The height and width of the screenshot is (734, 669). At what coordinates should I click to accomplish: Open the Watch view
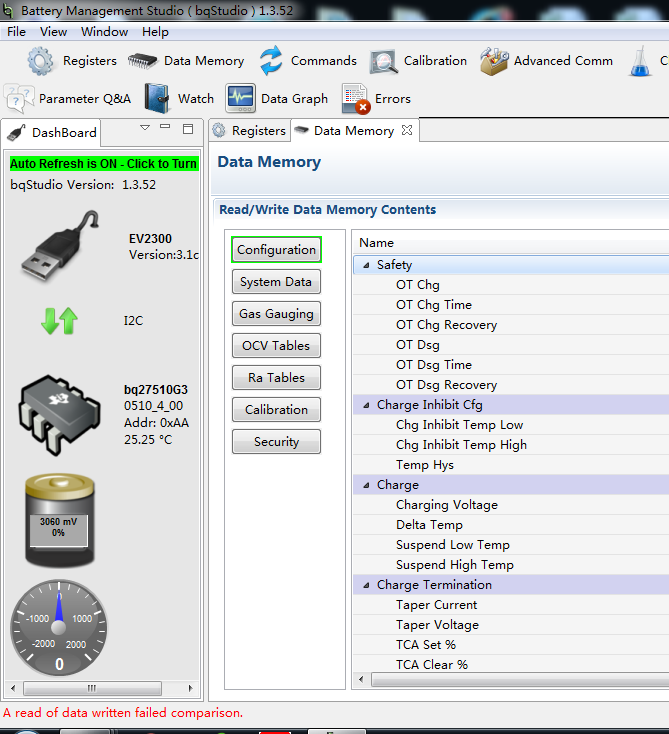158,98
